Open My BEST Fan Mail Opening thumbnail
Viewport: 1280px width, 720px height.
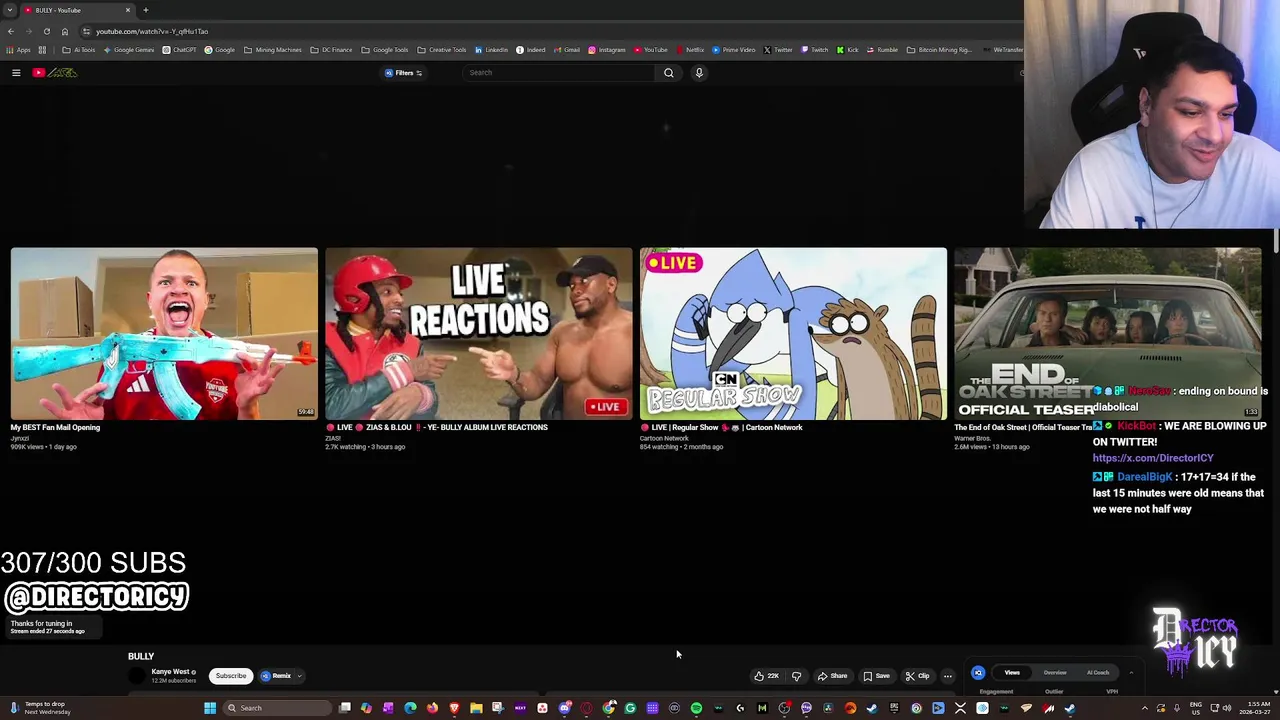click(164, 333)
